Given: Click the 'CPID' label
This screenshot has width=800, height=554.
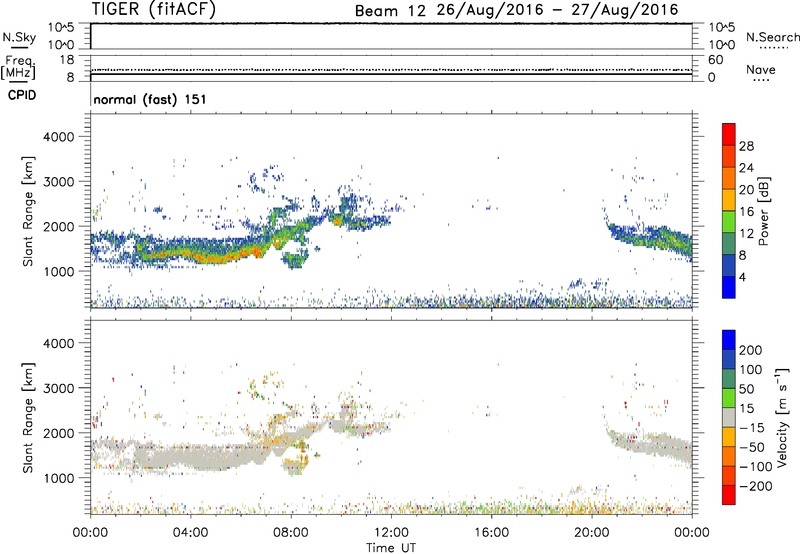Looking at the screenshot, I should (22, 95).
